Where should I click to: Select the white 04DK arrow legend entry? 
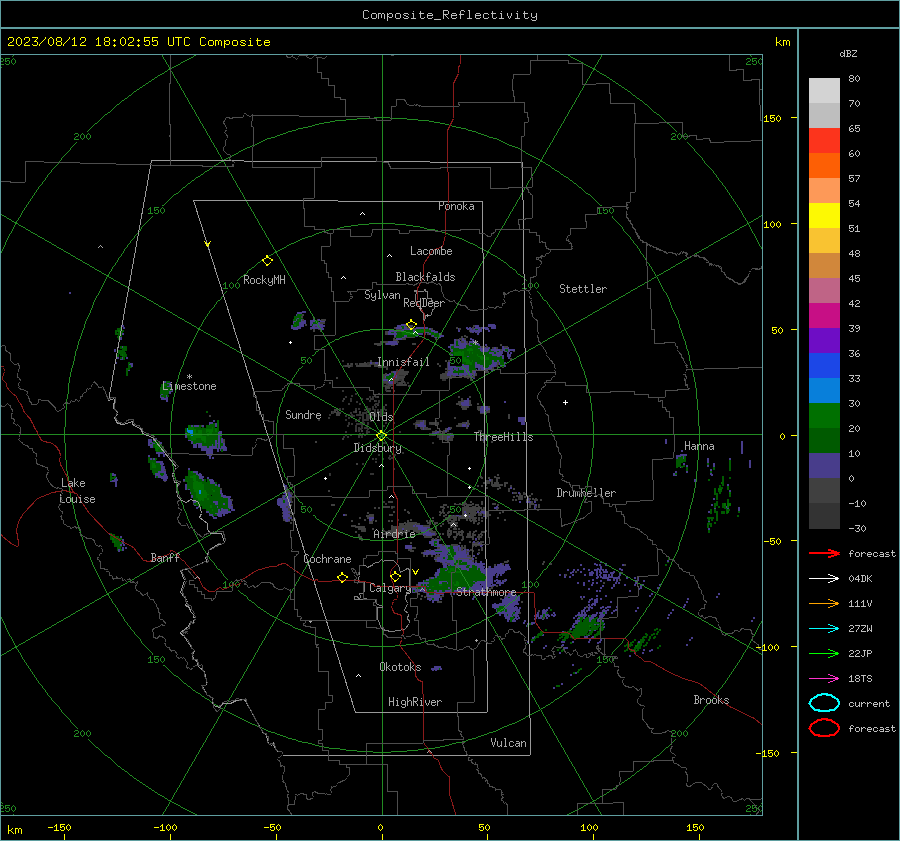point(824,578)
